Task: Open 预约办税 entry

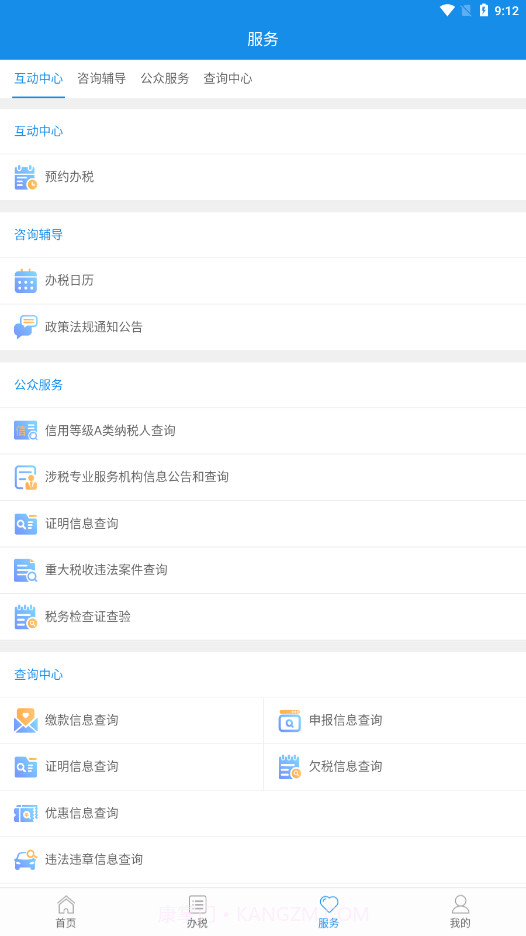Action: coord(263,177)
